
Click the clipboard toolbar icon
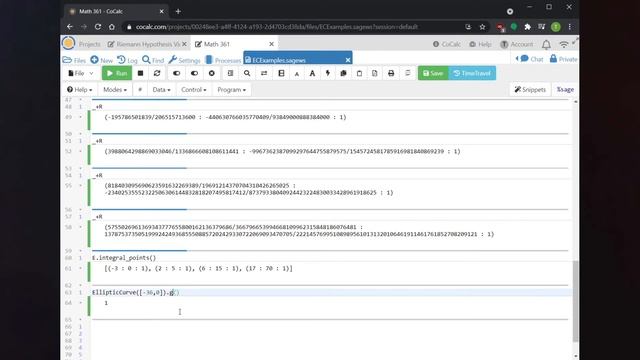(359, 73)
